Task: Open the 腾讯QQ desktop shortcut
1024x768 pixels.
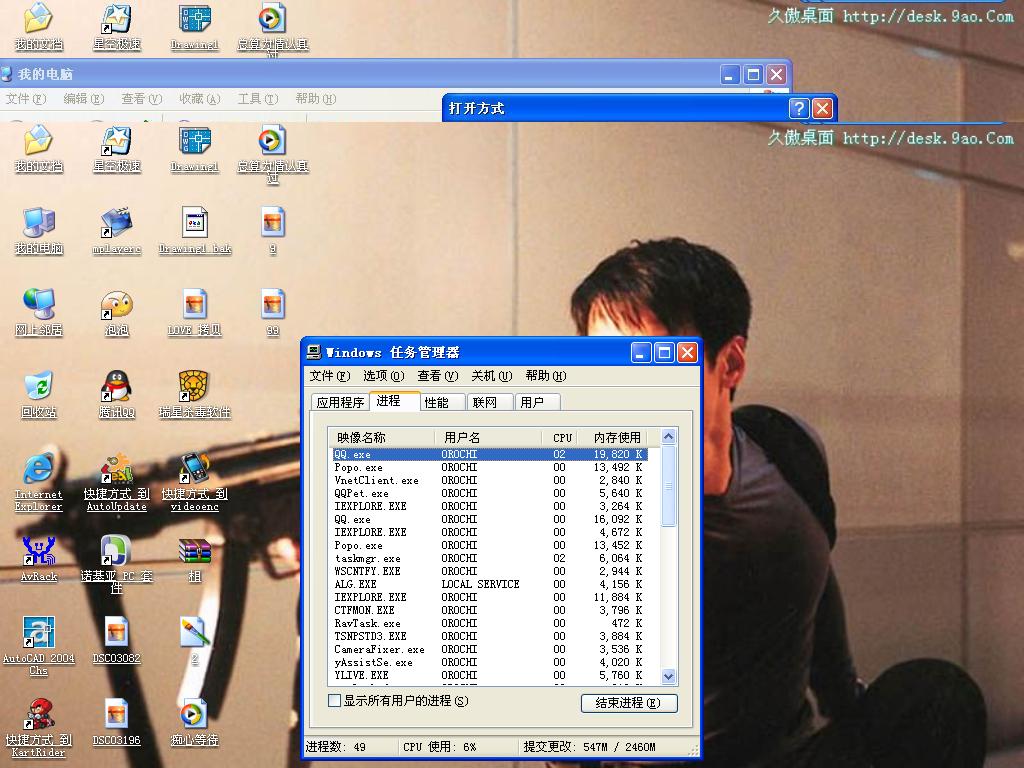Action: (117, 386)
